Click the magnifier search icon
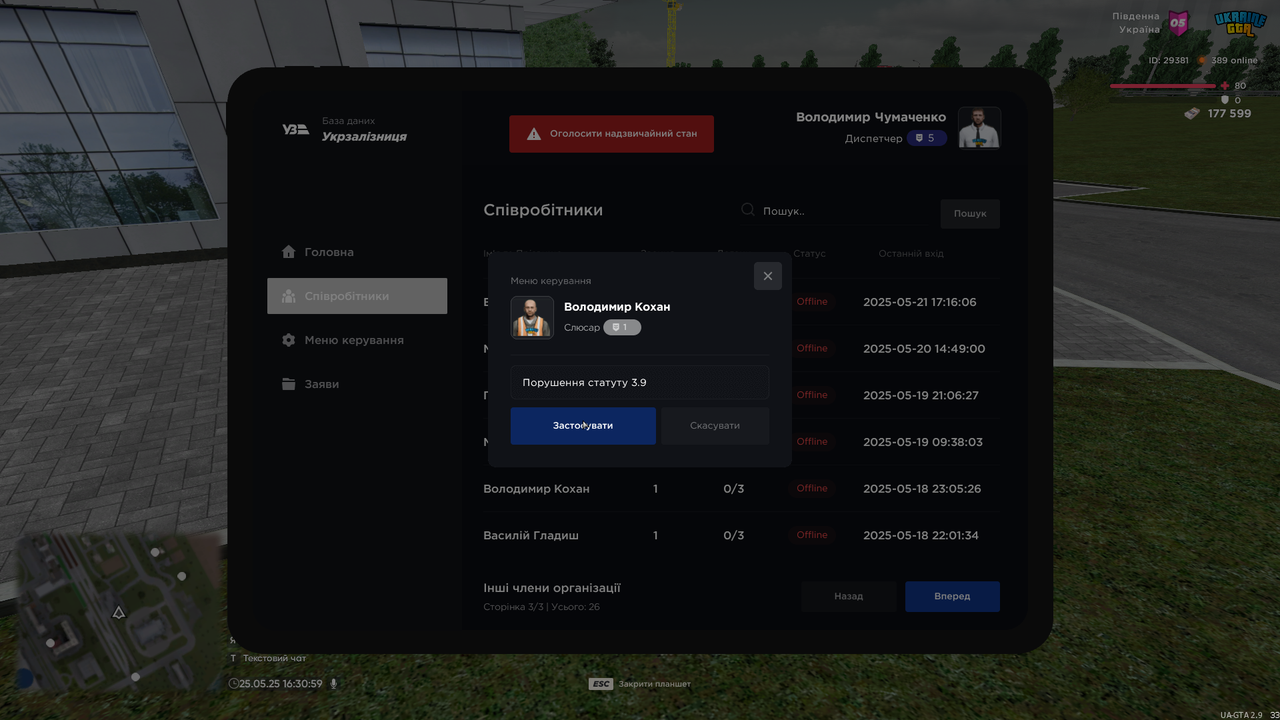The width and height of the screenshot is (1280, 720). pyautogui.click(x=748, y=210)
